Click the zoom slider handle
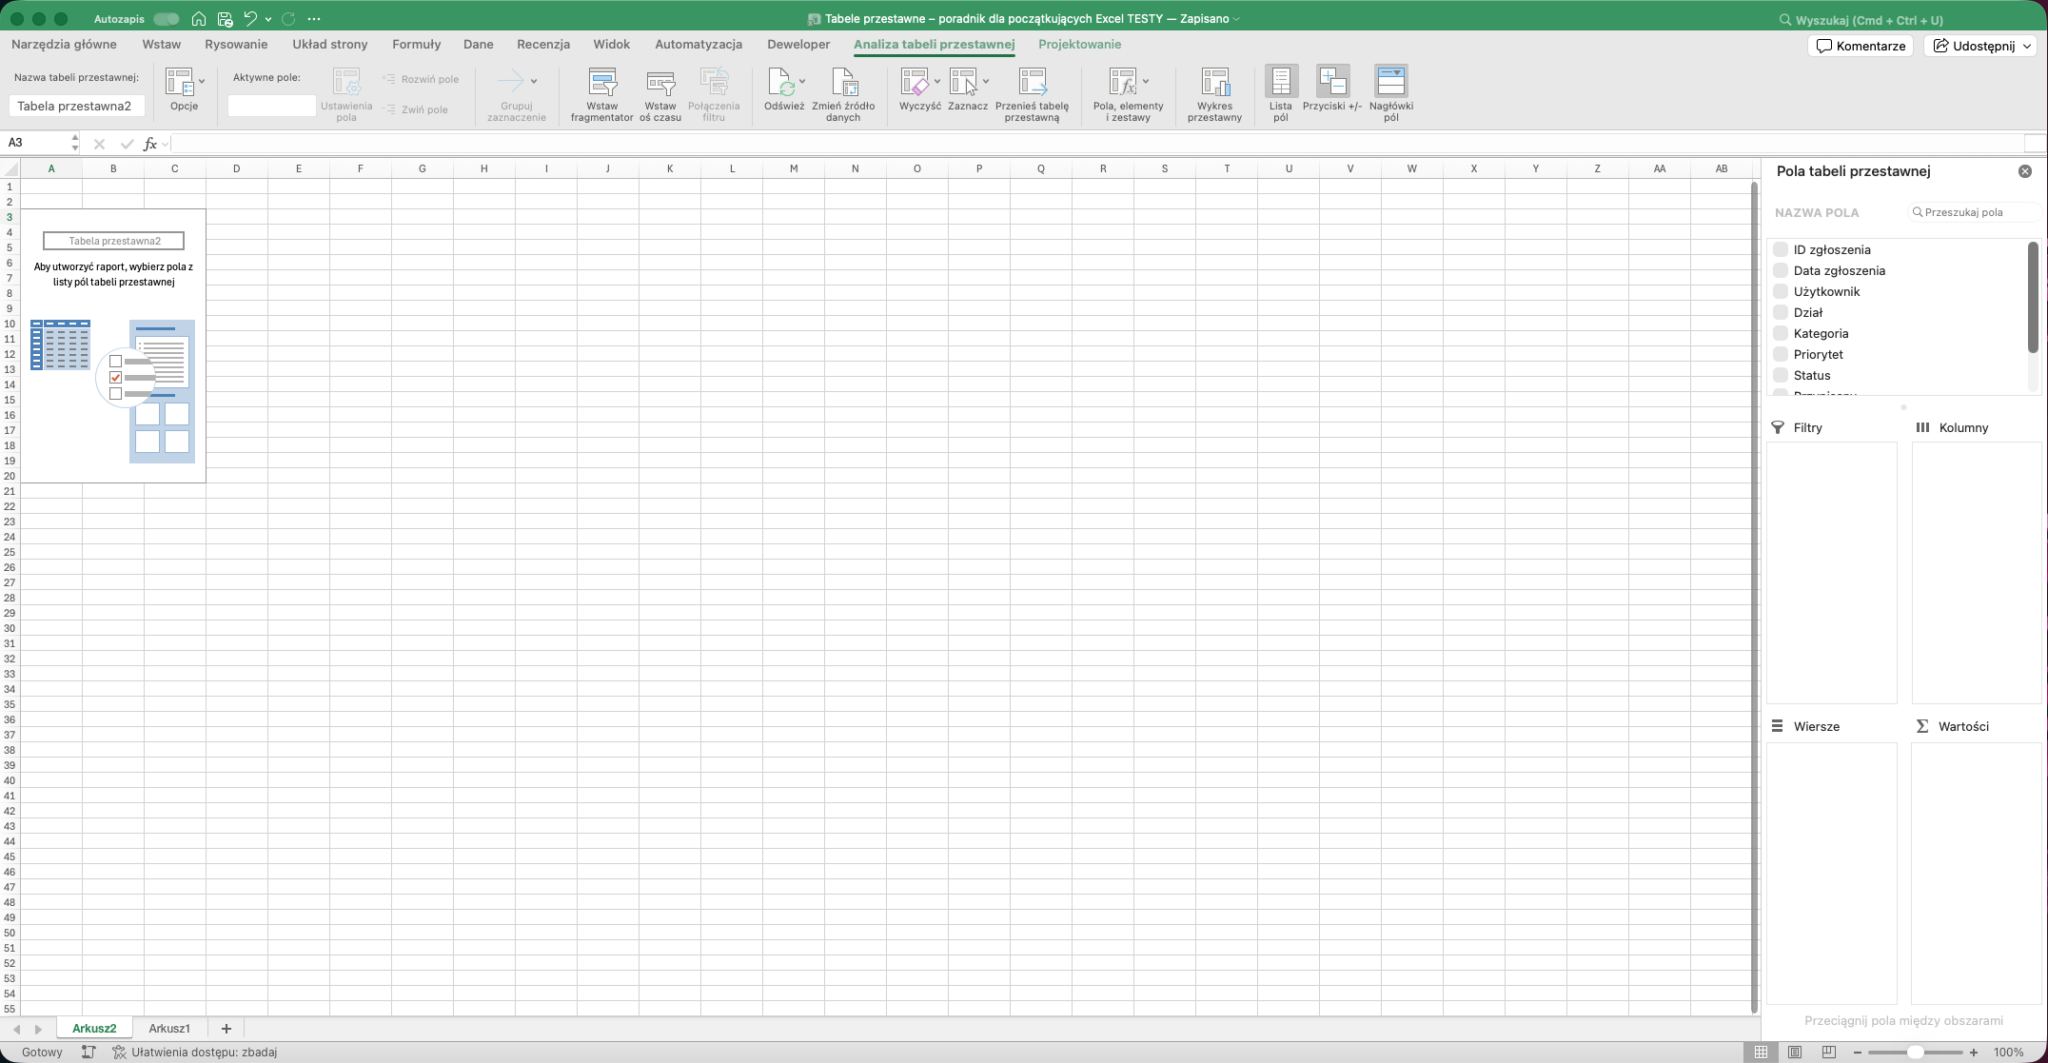2048x1063 pixels. point(1914,1052)
